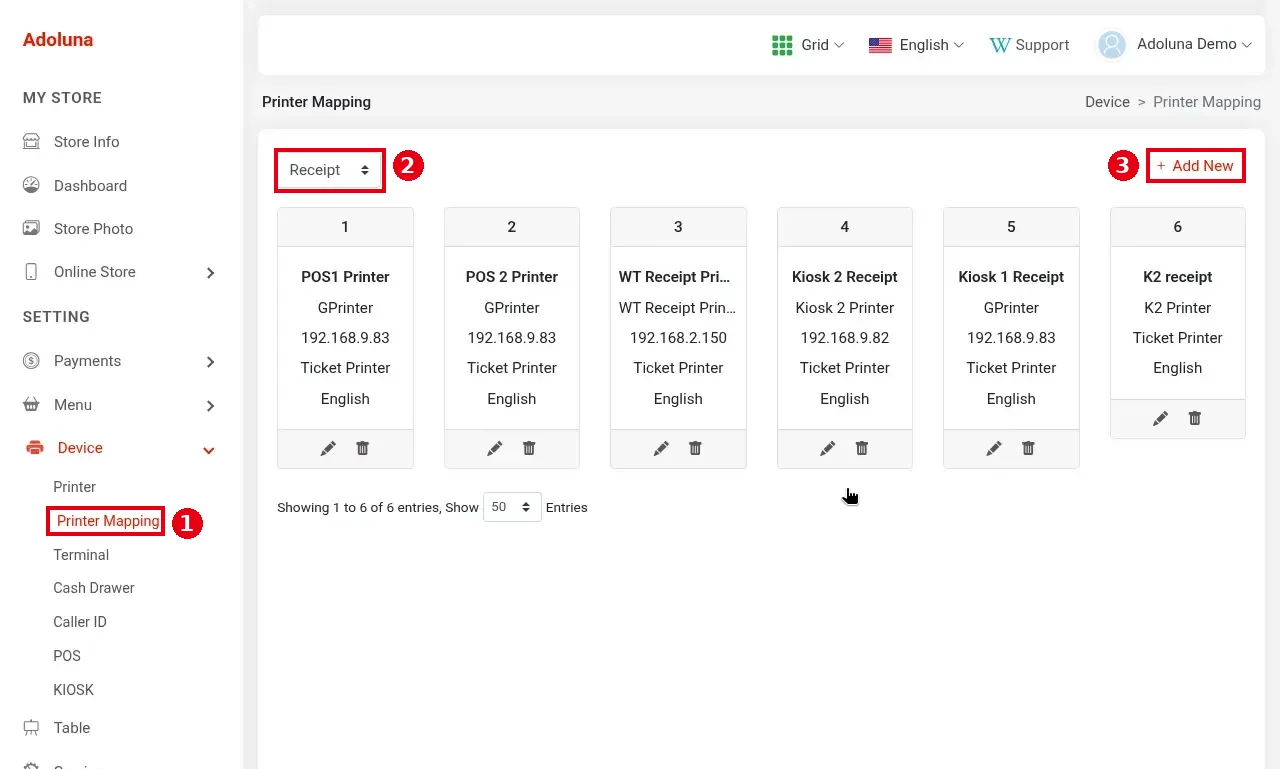Screen dimensions: 1280x769
Task: Edit the POS1 Printer mapping pencil icon
Action: coord(328,449)
